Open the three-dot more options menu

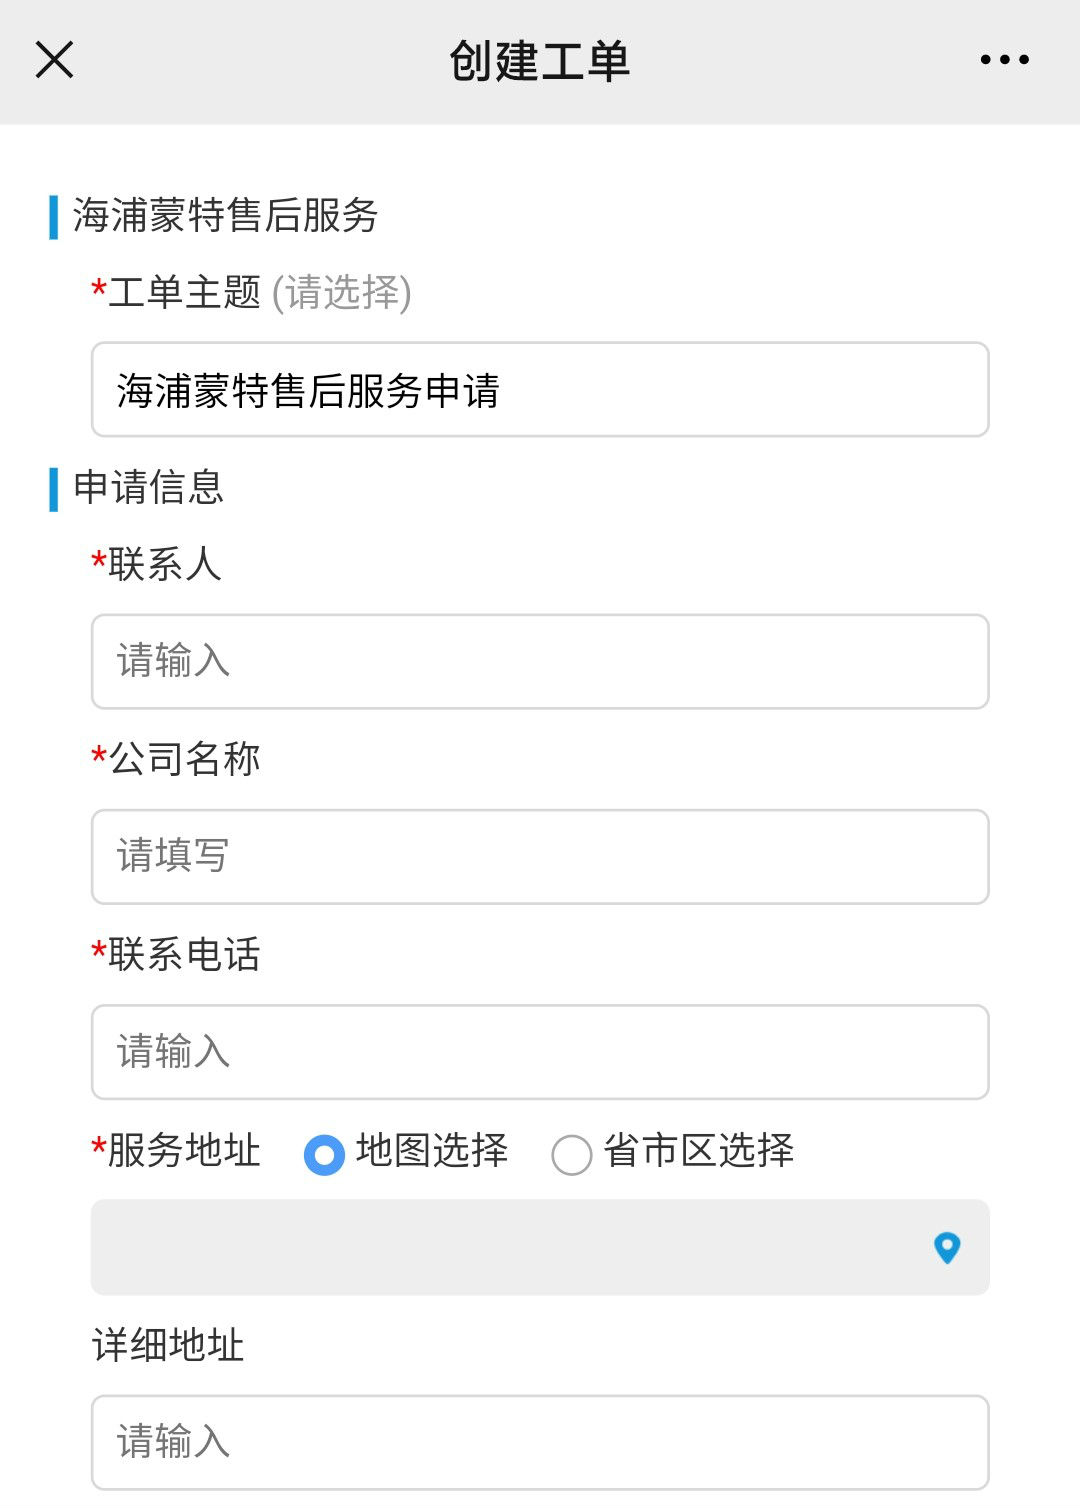tap(1004, 60)
